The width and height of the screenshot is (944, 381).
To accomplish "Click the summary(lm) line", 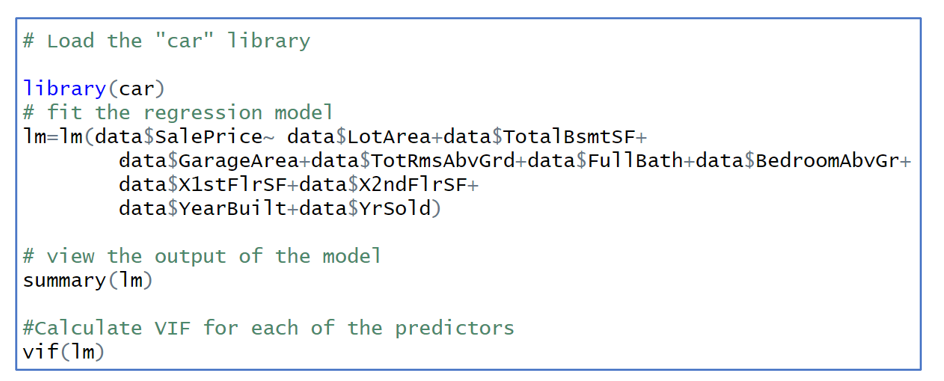I will [88, 280].
